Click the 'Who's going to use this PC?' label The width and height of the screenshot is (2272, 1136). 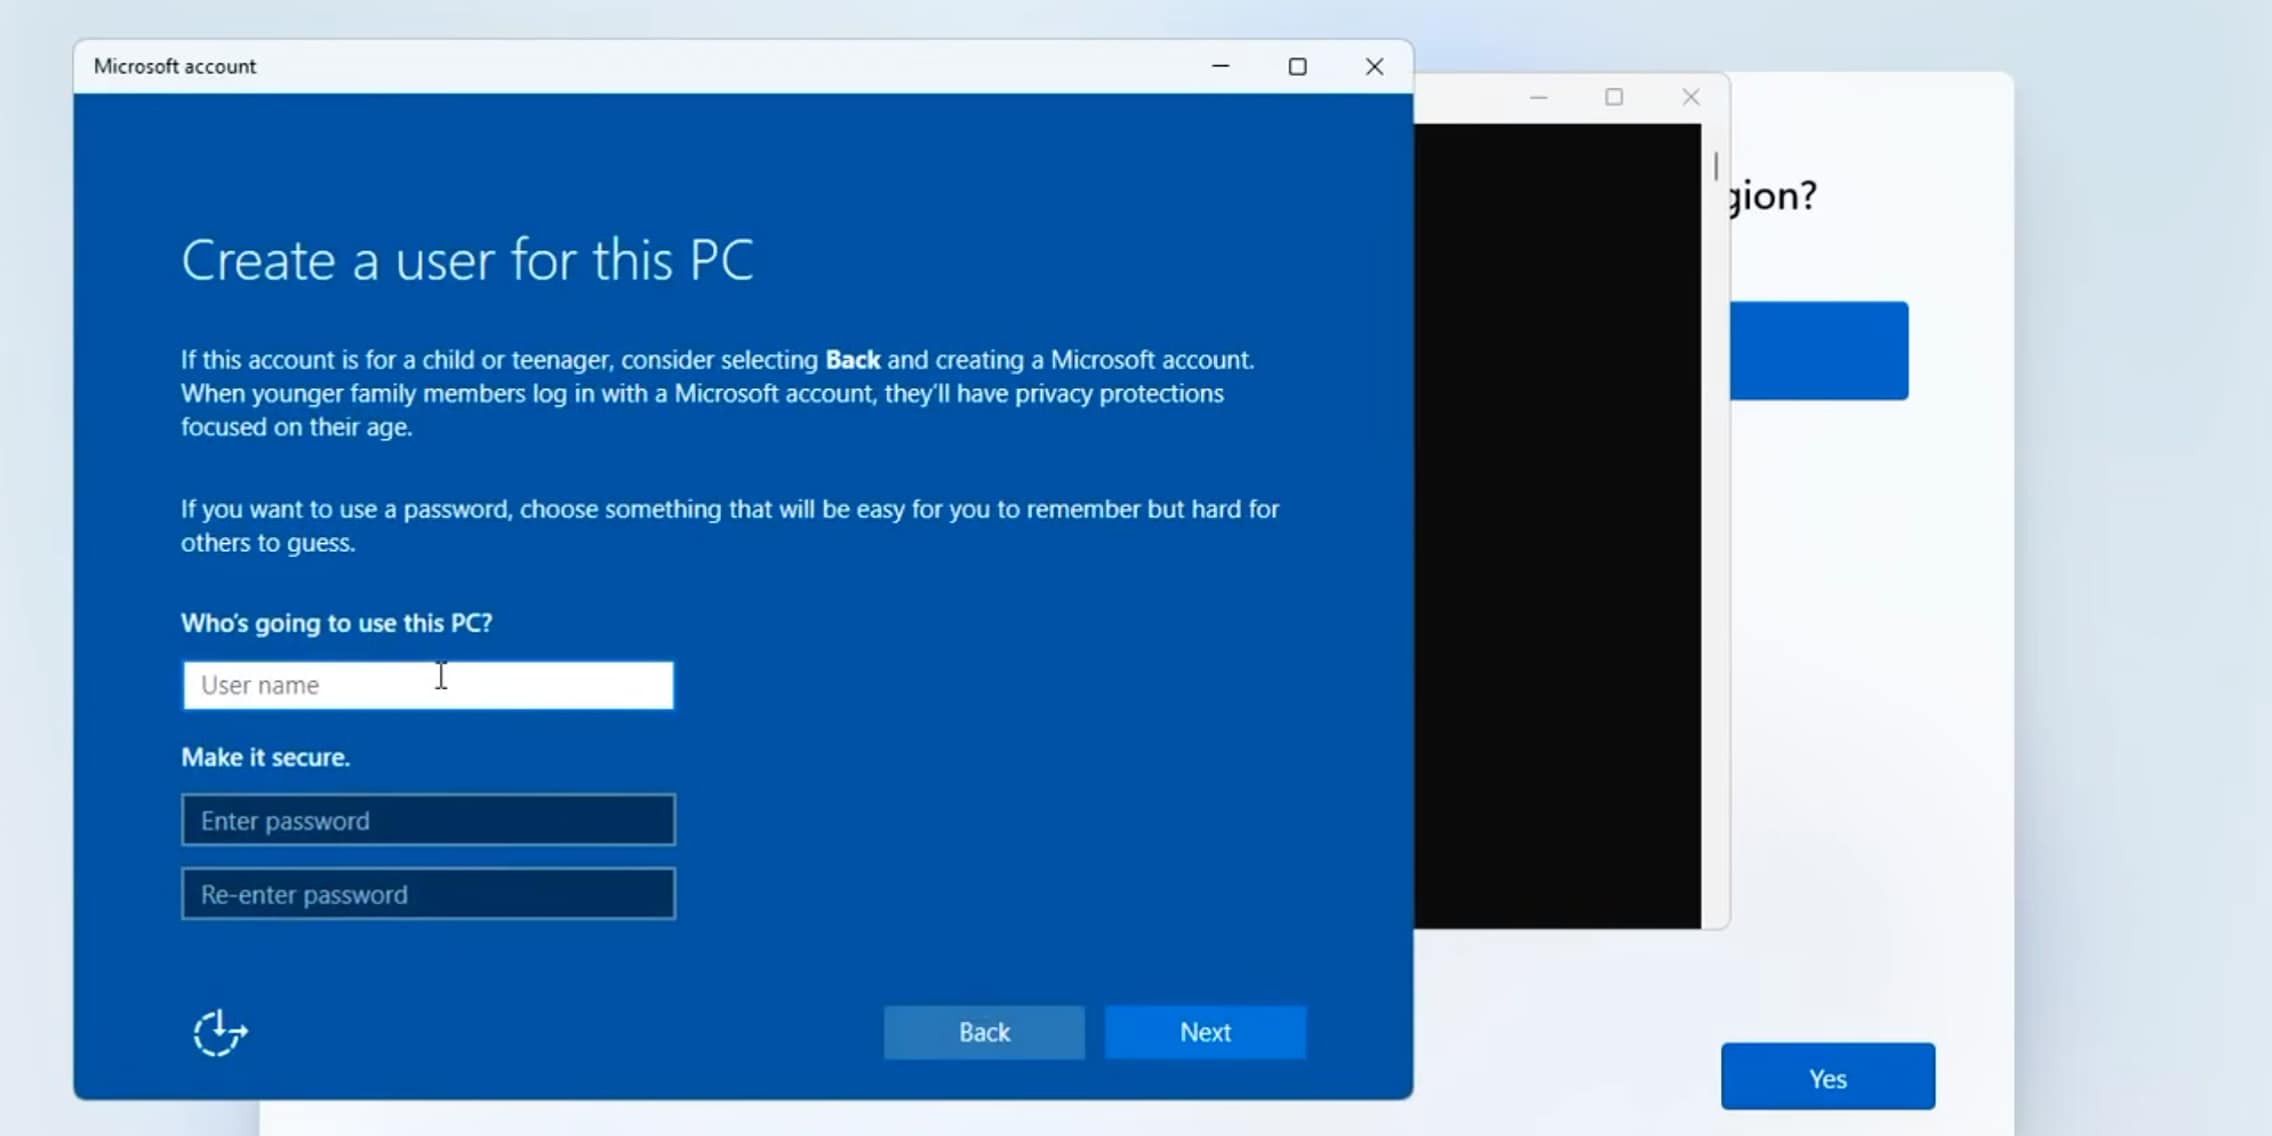pyautogui.click(x=336, y=623)
